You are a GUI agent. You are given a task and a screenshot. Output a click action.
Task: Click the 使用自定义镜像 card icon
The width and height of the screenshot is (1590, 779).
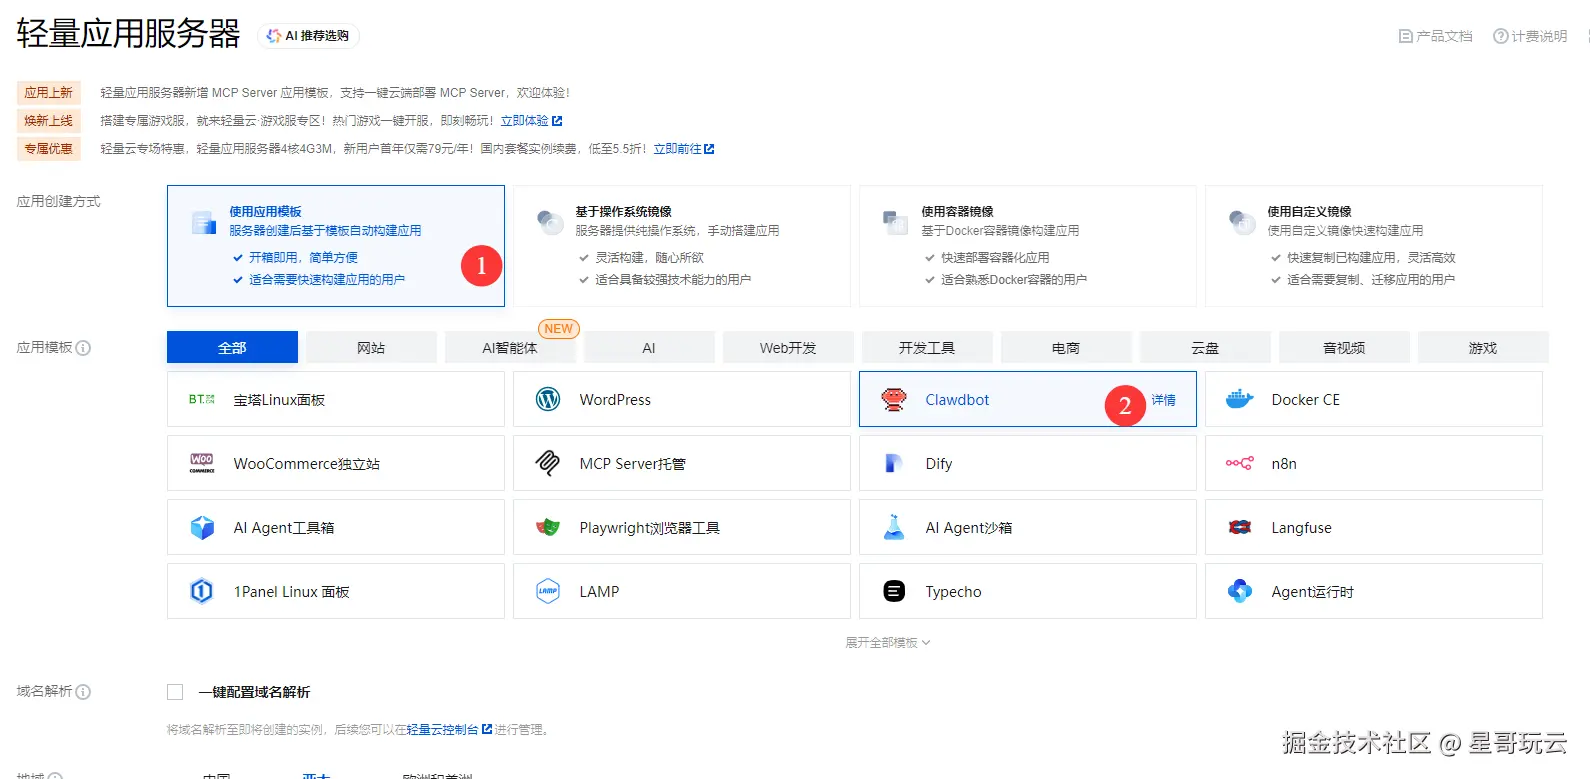[1241, 222]
